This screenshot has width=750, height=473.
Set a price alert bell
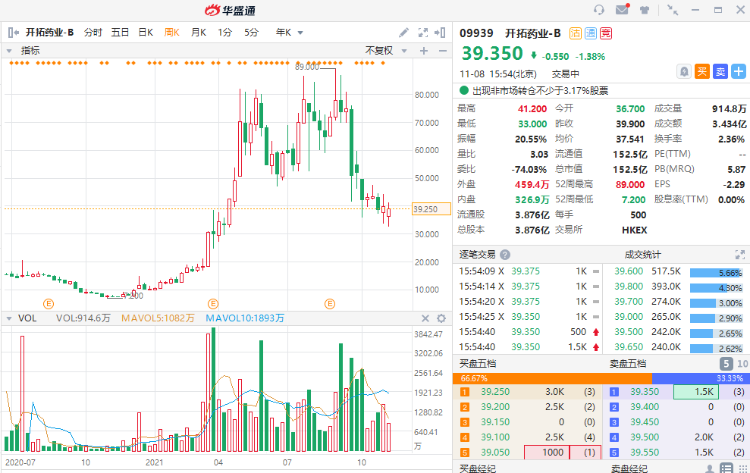coord(684,72)
